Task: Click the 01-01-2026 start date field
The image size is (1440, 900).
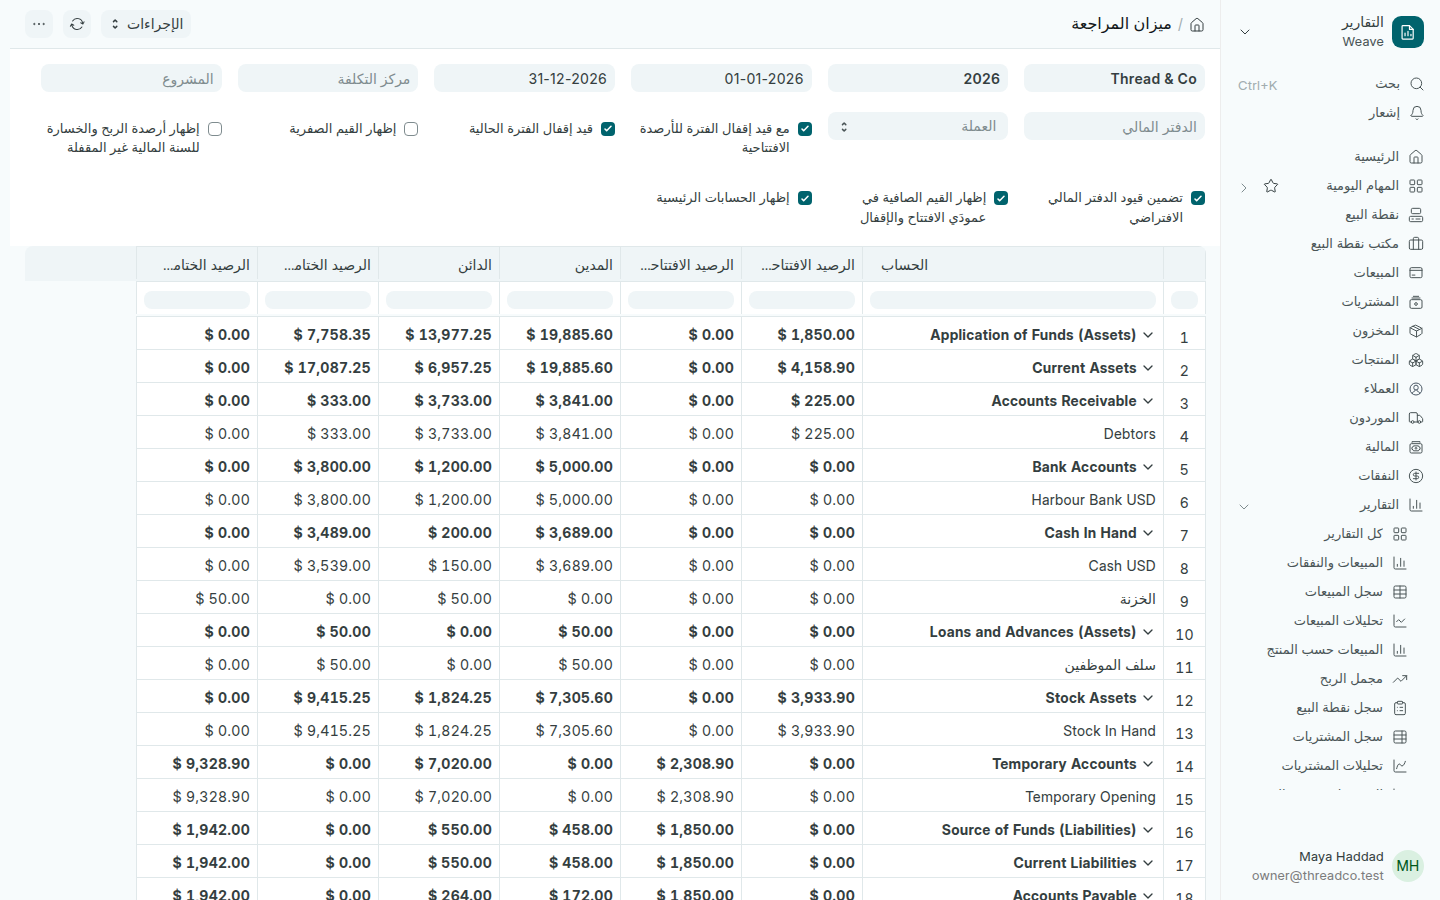Action: (x=721, y=78)
